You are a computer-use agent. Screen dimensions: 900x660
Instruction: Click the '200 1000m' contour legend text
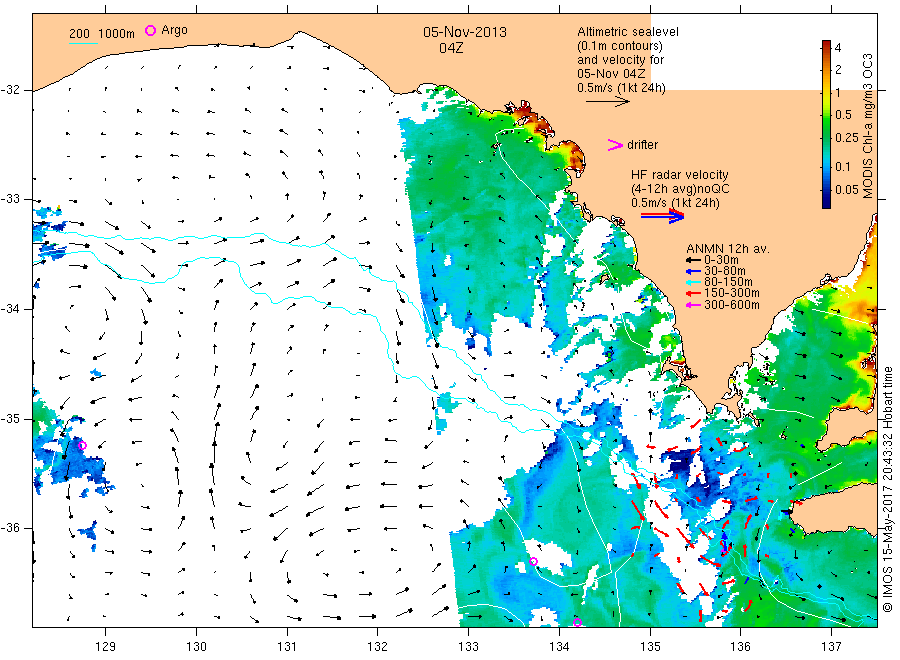[102, 33]
